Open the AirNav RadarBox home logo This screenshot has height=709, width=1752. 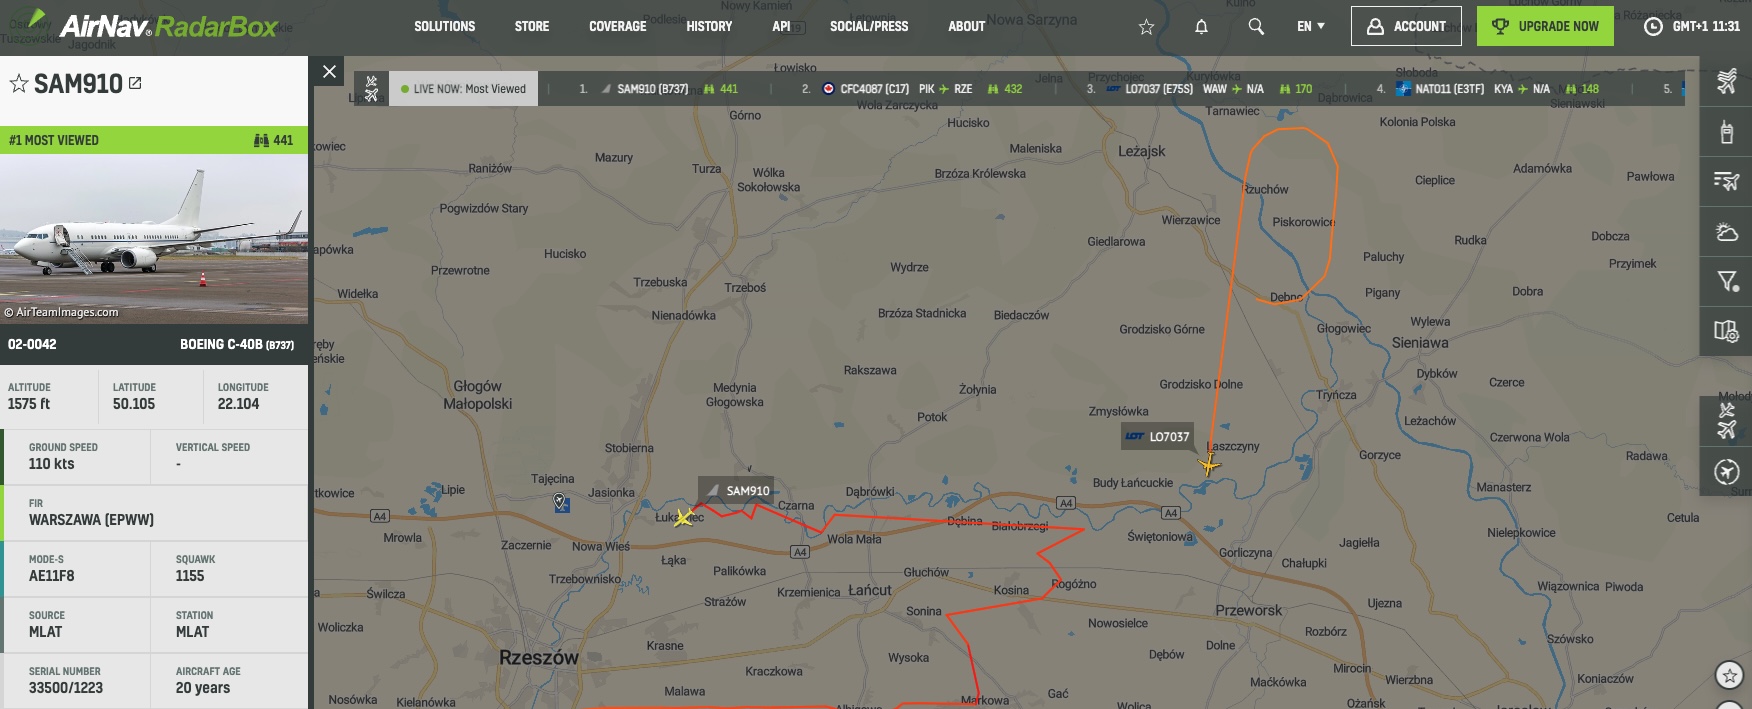[x=152, y=25]
